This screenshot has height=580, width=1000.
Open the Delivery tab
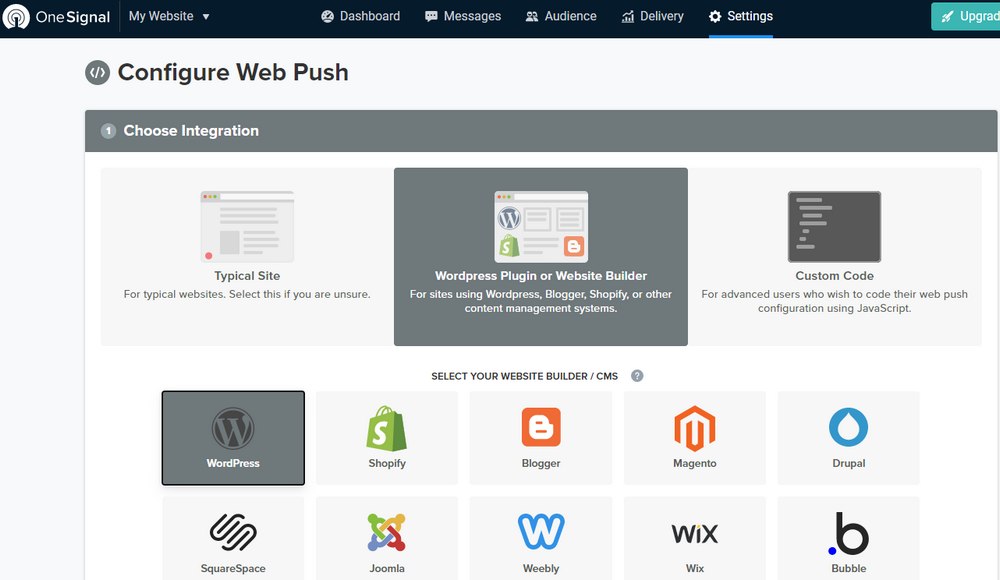(652, 17)
